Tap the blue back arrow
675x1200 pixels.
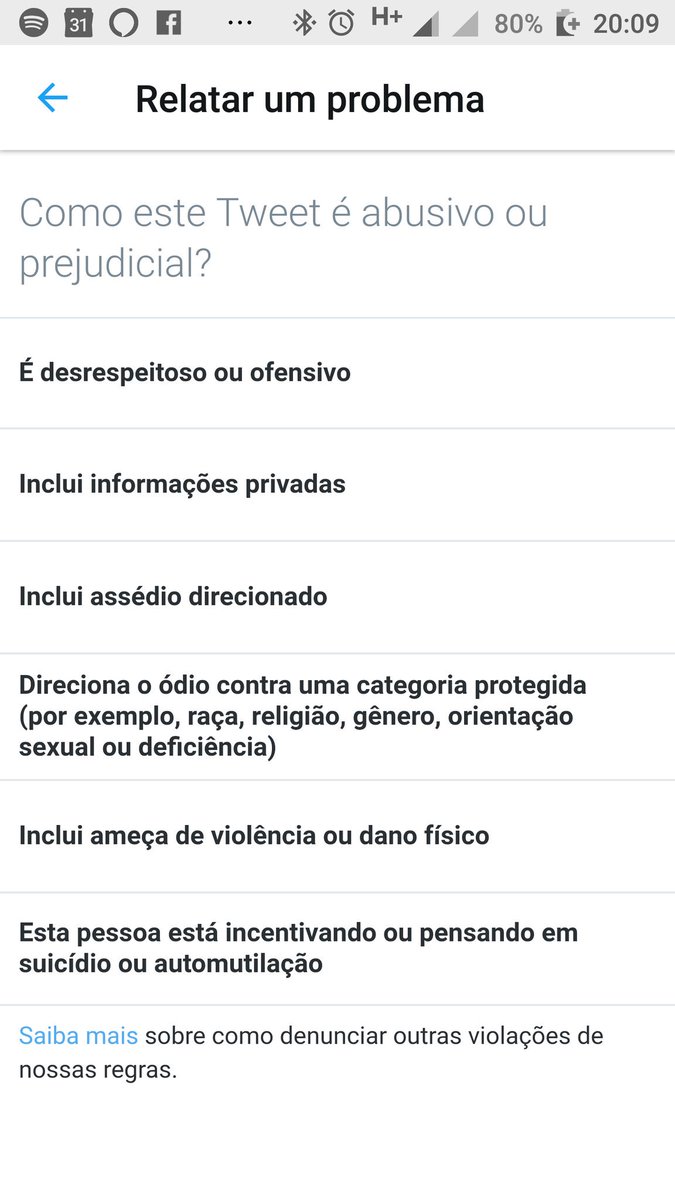pos(52,98)
